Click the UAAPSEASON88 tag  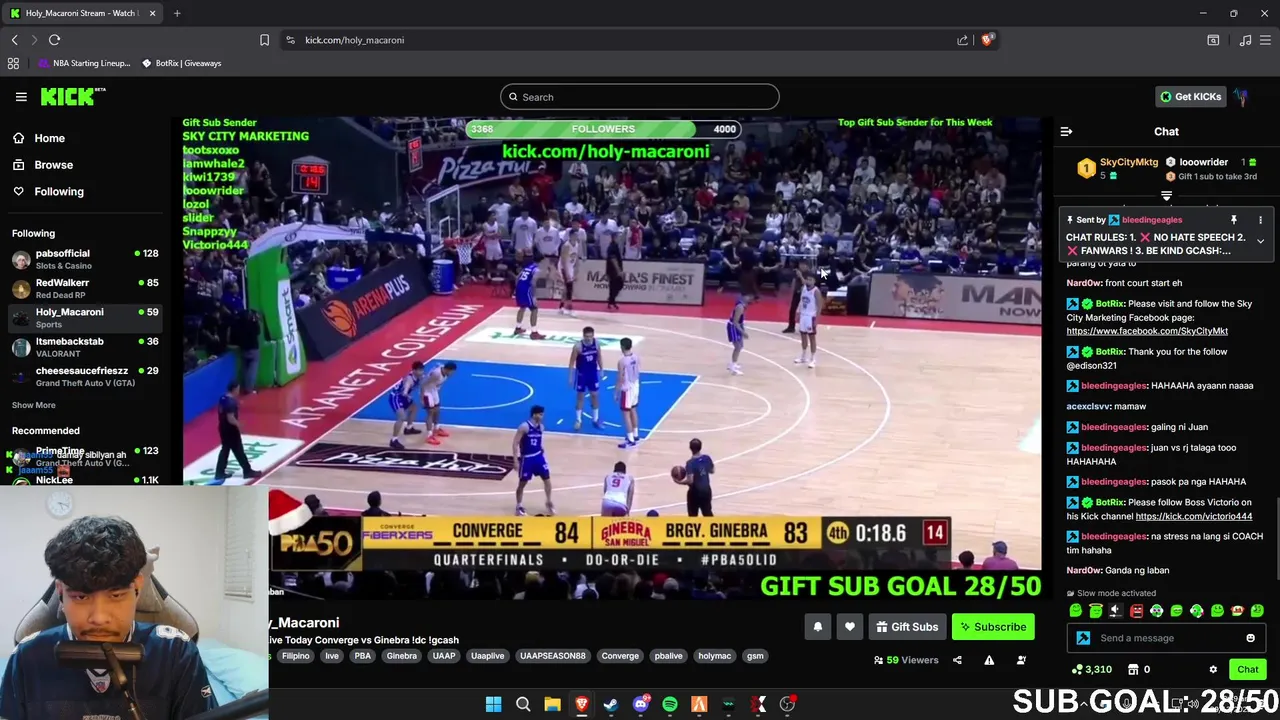(x=552, y=656)
